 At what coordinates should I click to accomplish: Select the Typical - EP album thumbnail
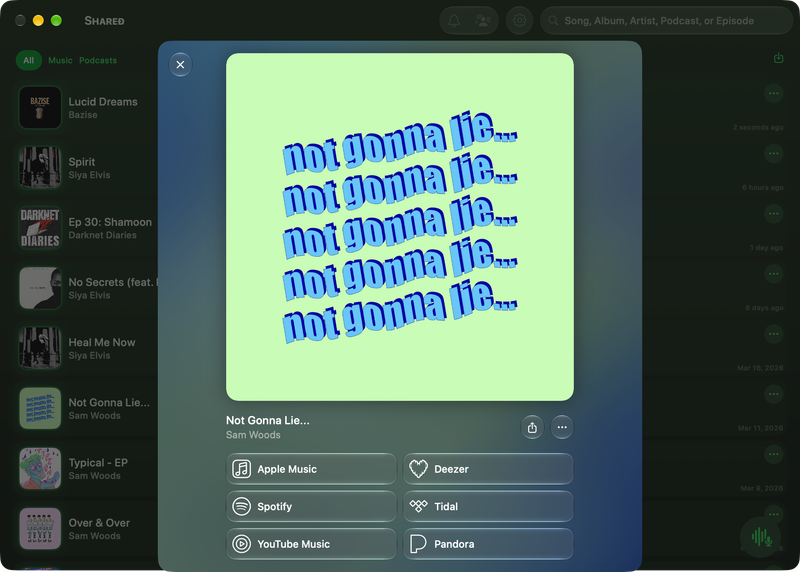pos(40,468)
